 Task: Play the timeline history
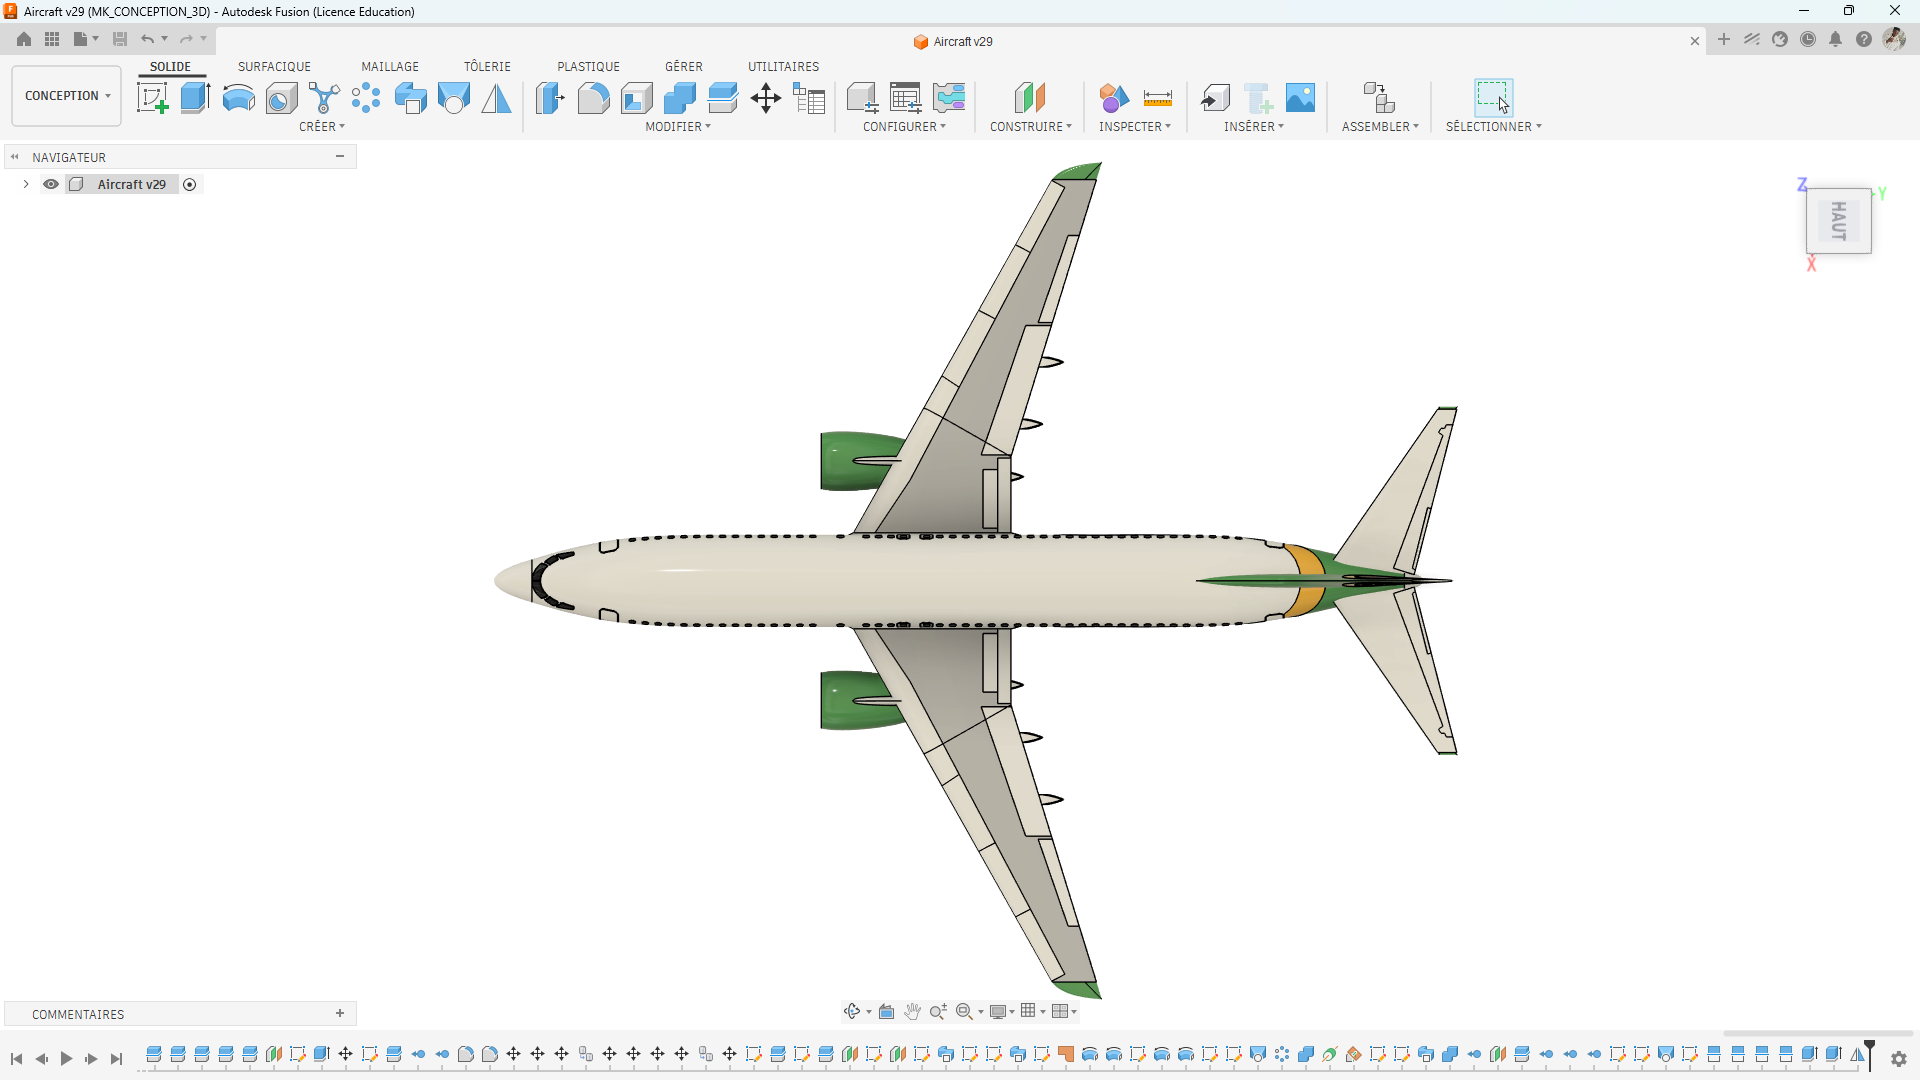66,1058
